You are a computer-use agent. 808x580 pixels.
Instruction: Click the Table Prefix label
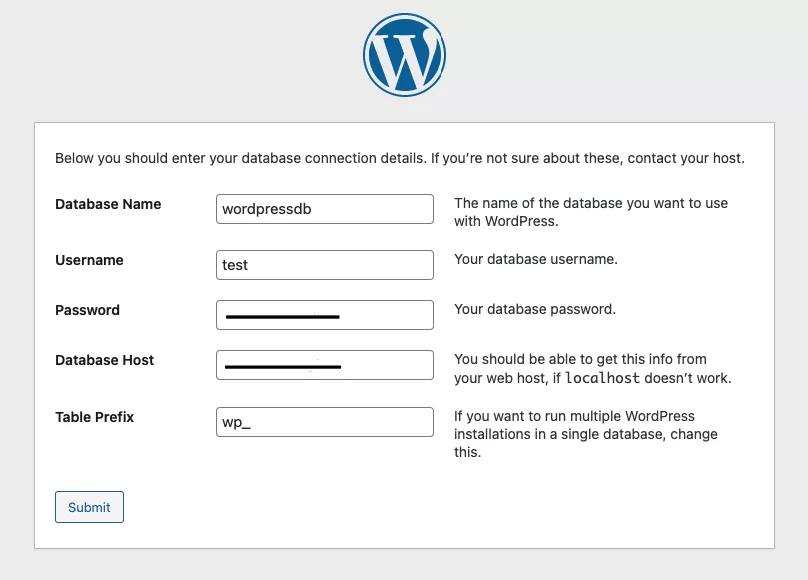pyautogui.click(x=95, y=417)
